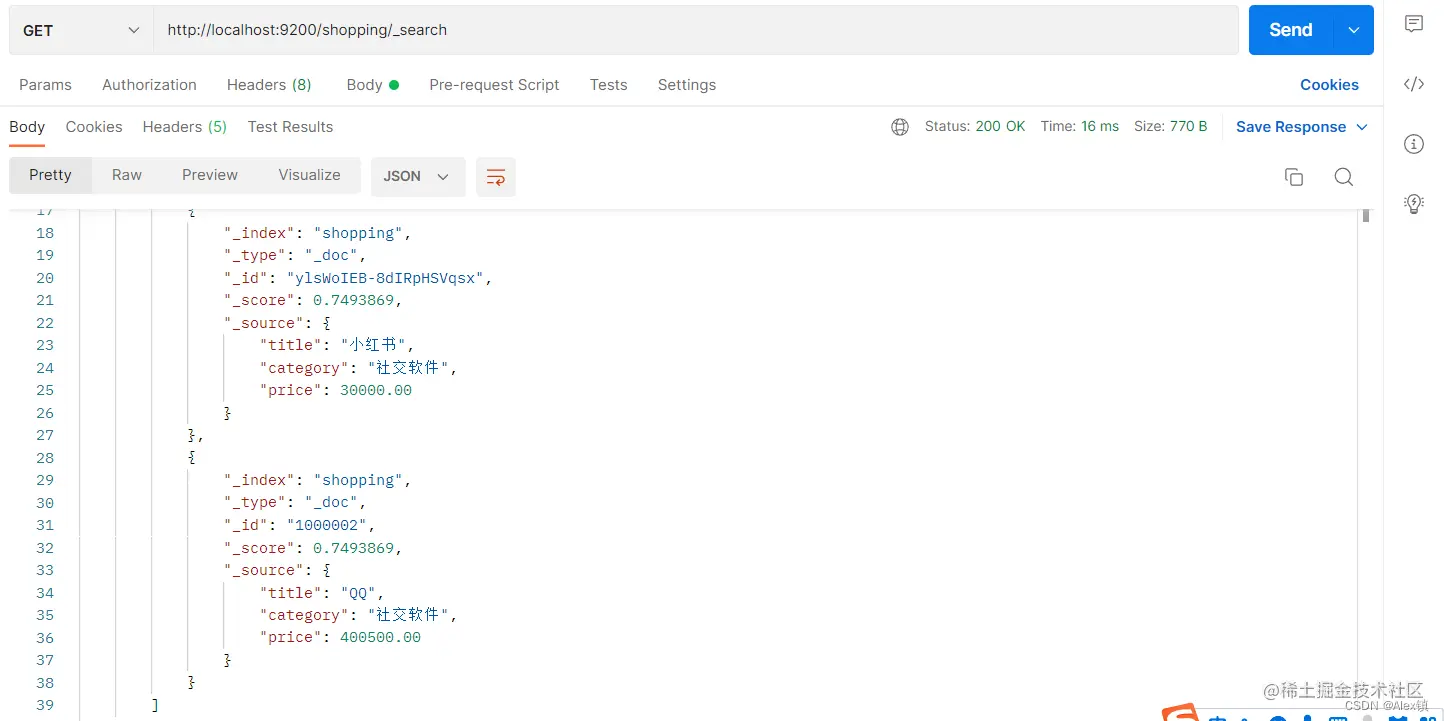Click the title value "QQ"
The image size is (1444, 721).
[x=358, y=593]
